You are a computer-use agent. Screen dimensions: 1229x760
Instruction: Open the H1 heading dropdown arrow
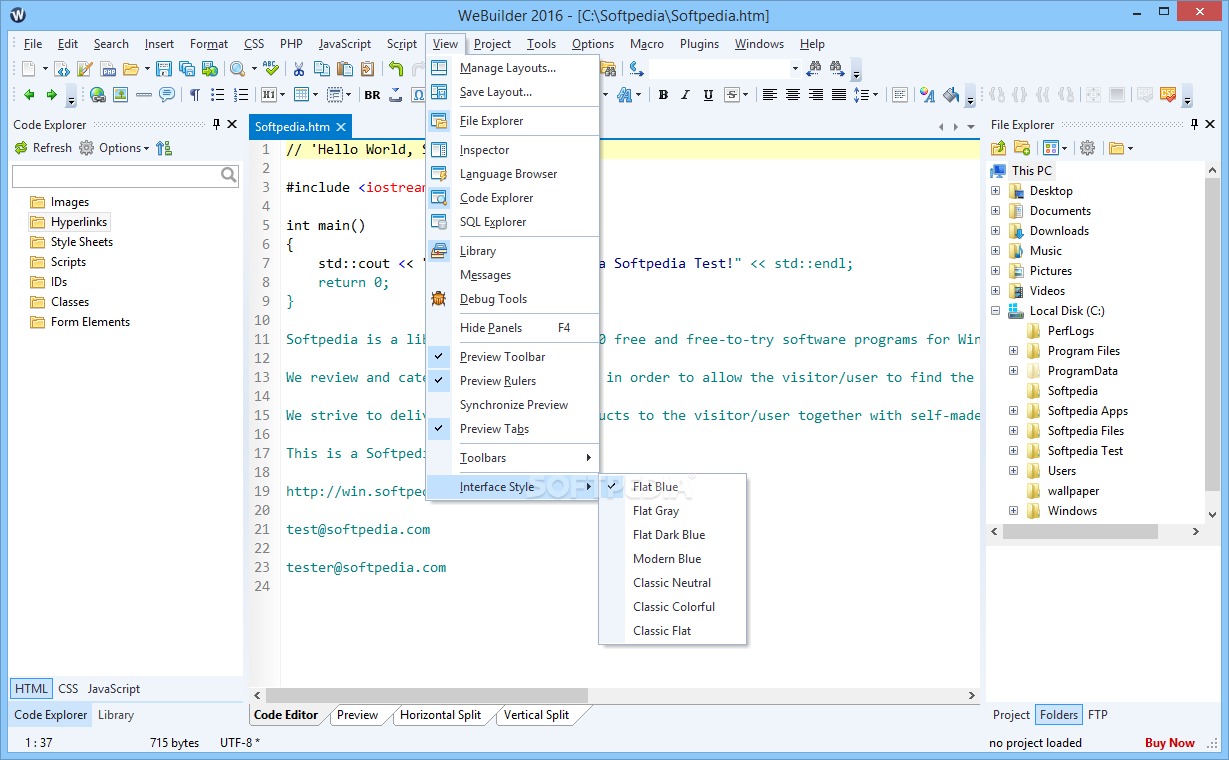282,95
